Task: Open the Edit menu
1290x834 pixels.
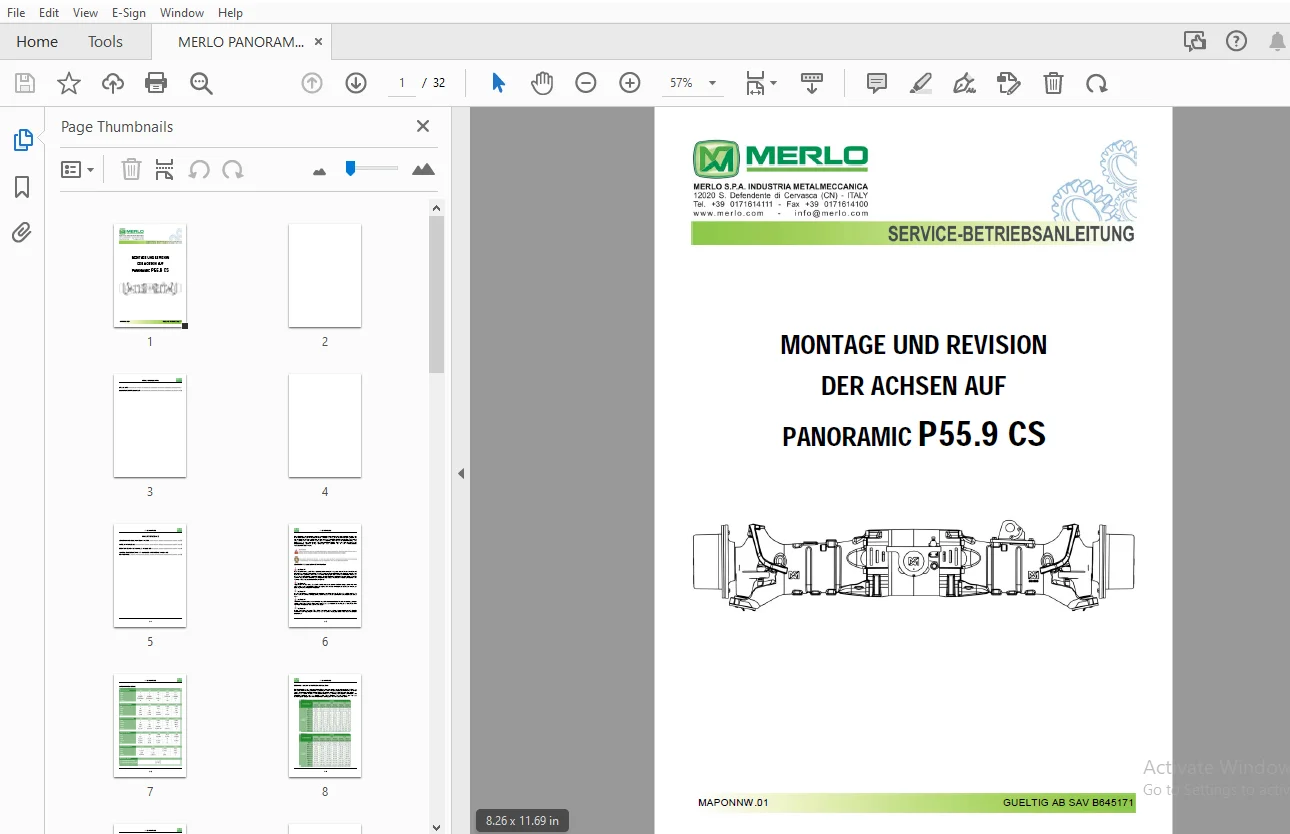Action: coord(49,13)
